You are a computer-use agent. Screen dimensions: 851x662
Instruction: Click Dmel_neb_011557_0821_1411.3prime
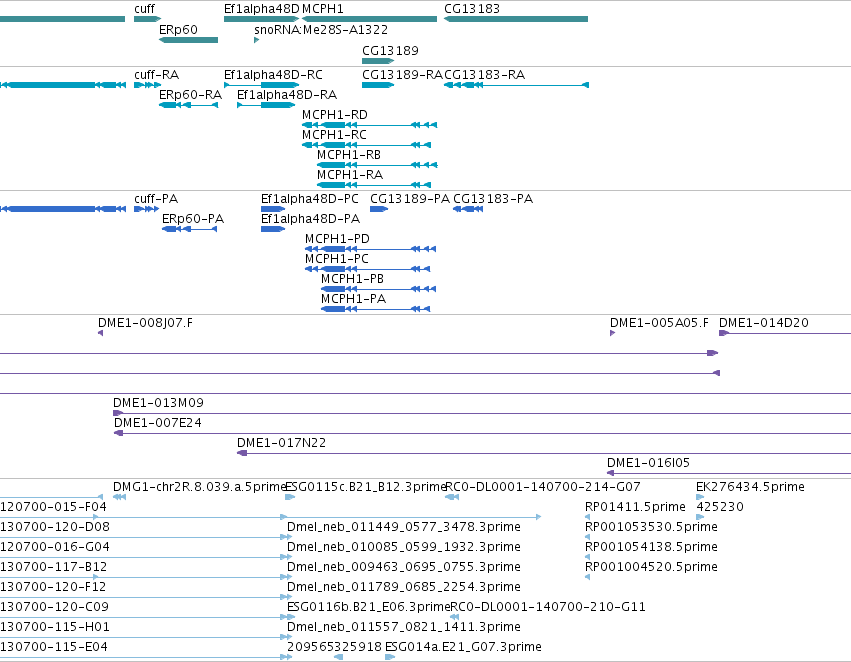point(404,627)
